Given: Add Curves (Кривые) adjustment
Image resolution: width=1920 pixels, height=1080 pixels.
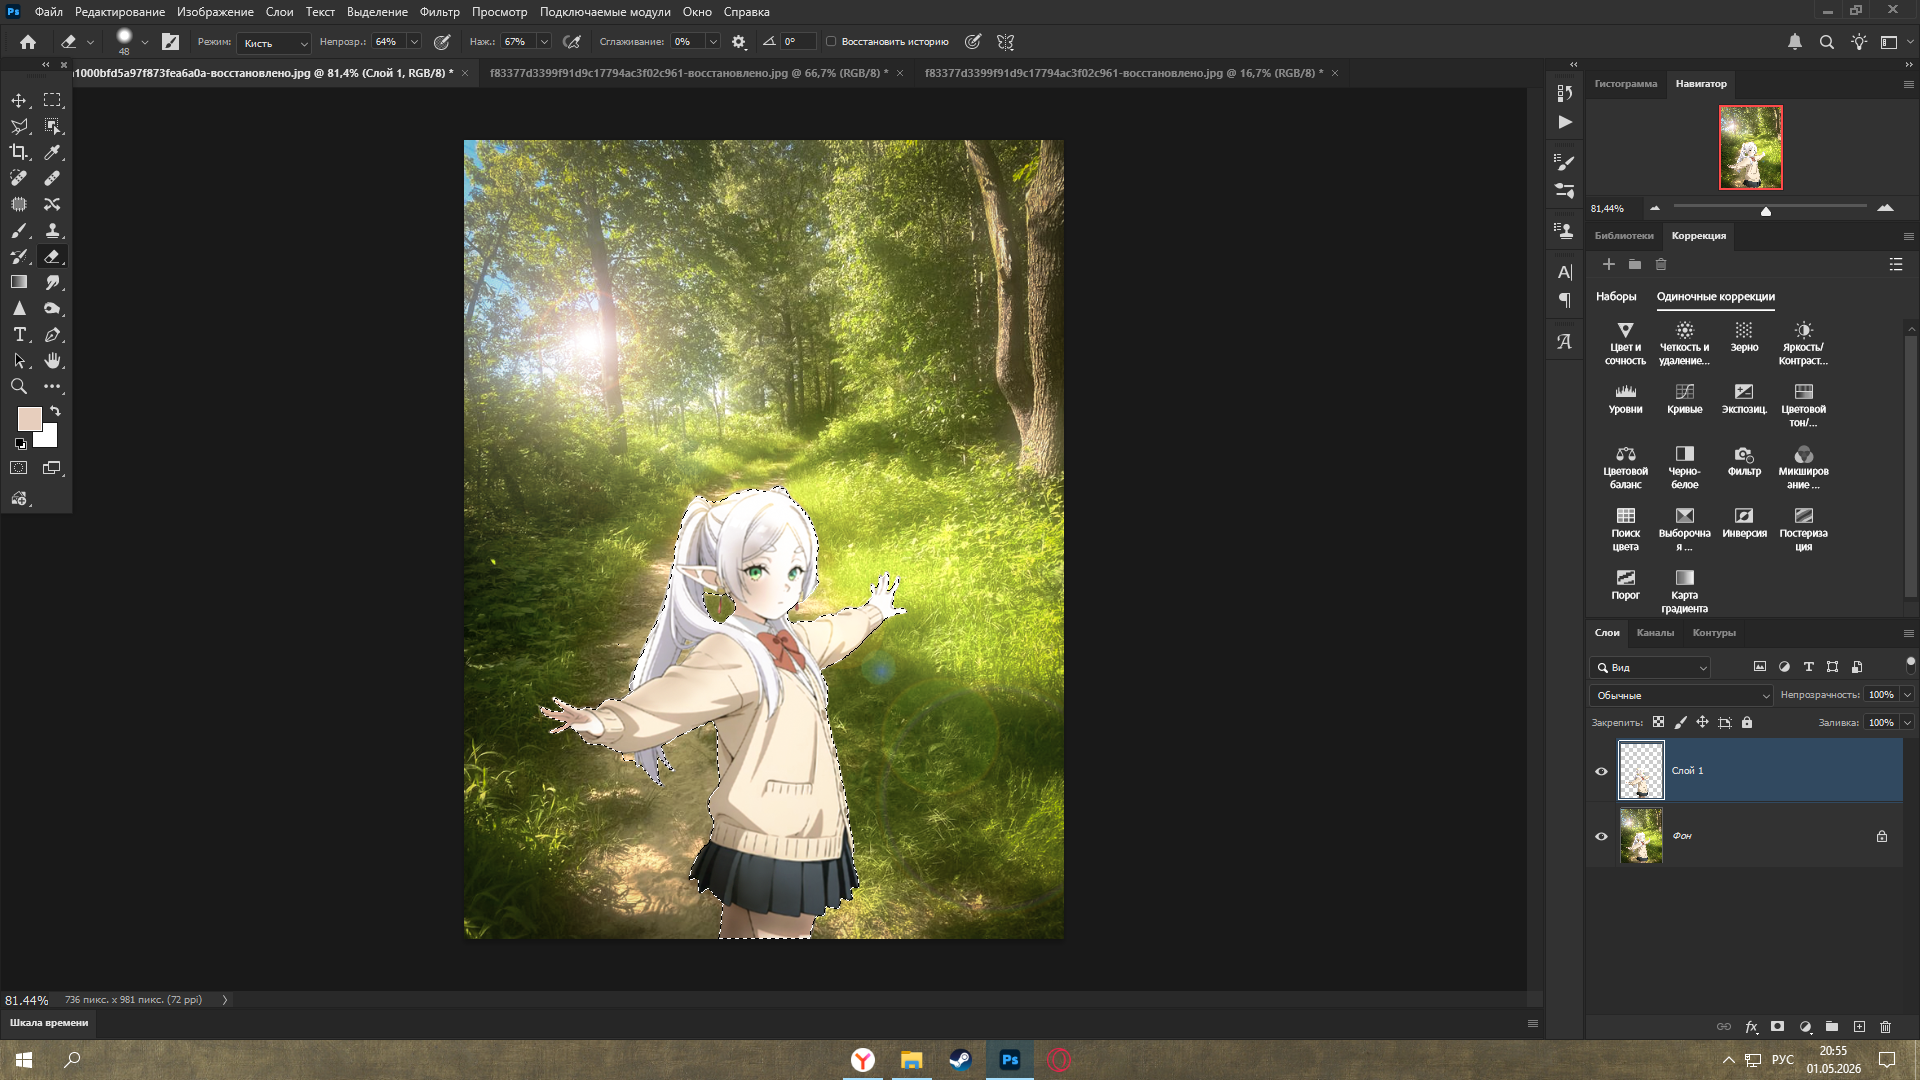Looking at the screenshot, I should pyautogui.click(x=1685, y=398).
